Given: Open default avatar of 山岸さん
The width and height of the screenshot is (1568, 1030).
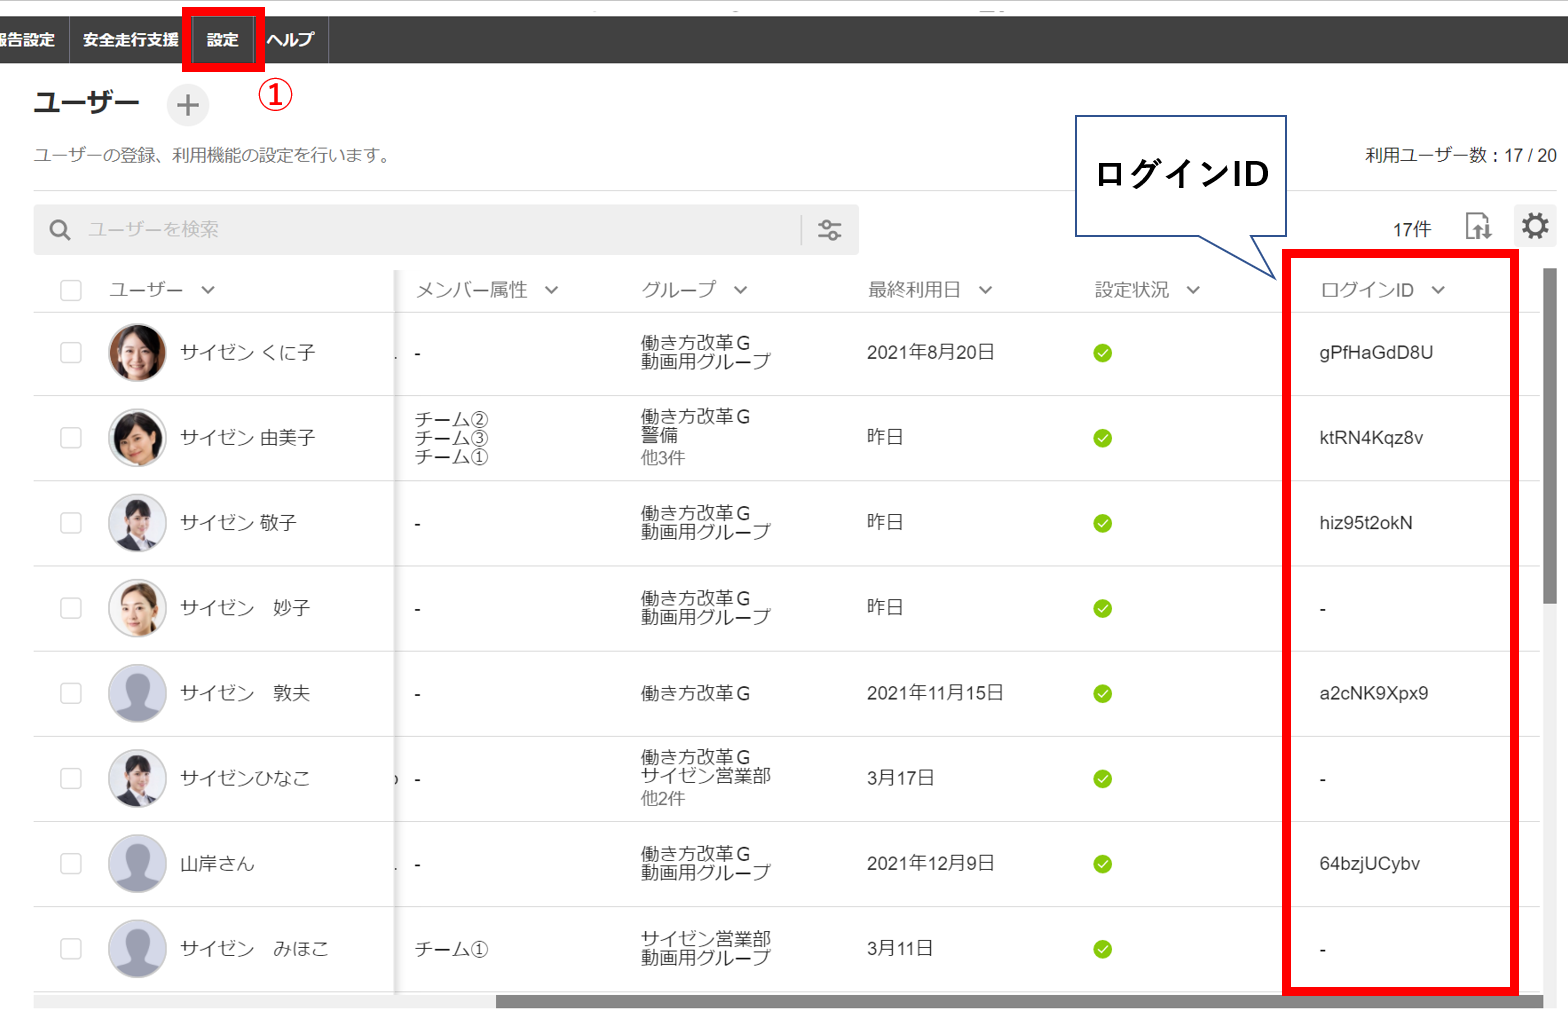Looking at the screenshot, I should 137,863.
